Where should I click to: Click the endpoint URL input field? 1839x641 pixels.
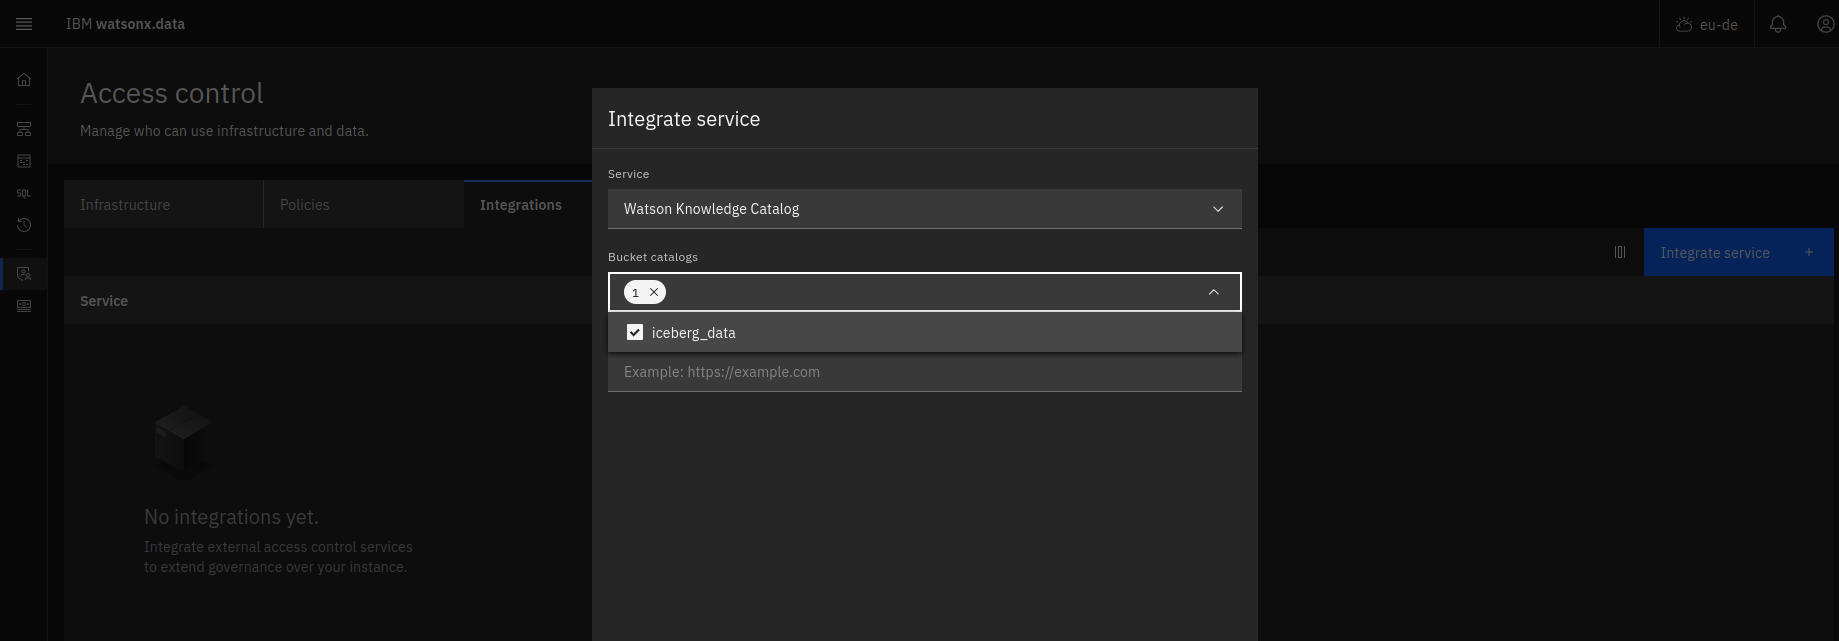[924, 372]
